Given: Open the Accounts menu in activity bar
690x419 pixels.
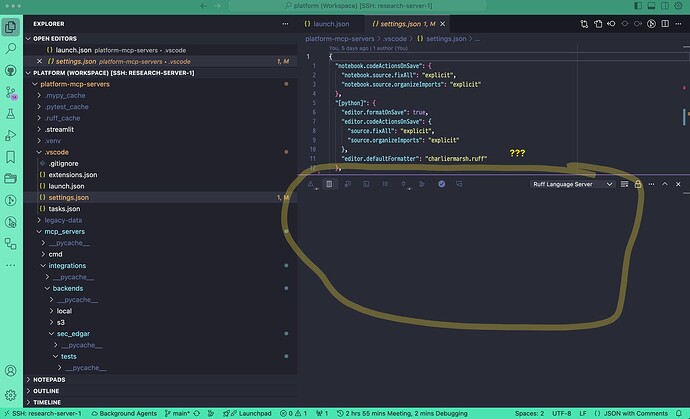Looking at the screenshot, I should [x=11, y=371].
